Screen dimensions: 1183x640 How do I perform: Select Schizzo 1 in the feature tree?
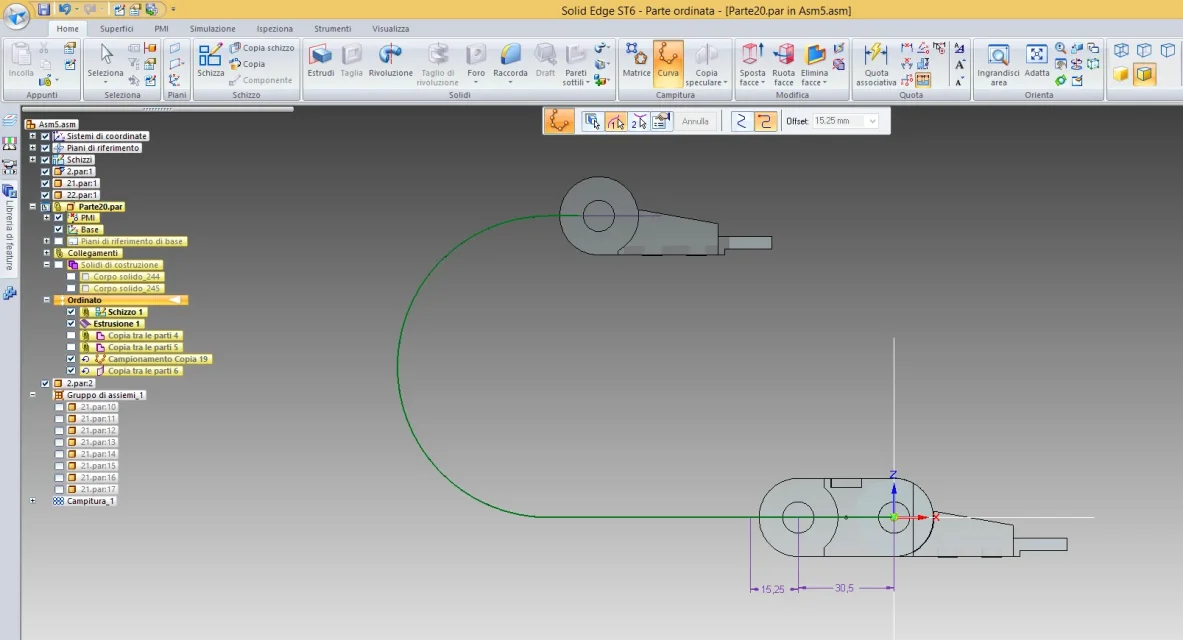pos(124,312)
